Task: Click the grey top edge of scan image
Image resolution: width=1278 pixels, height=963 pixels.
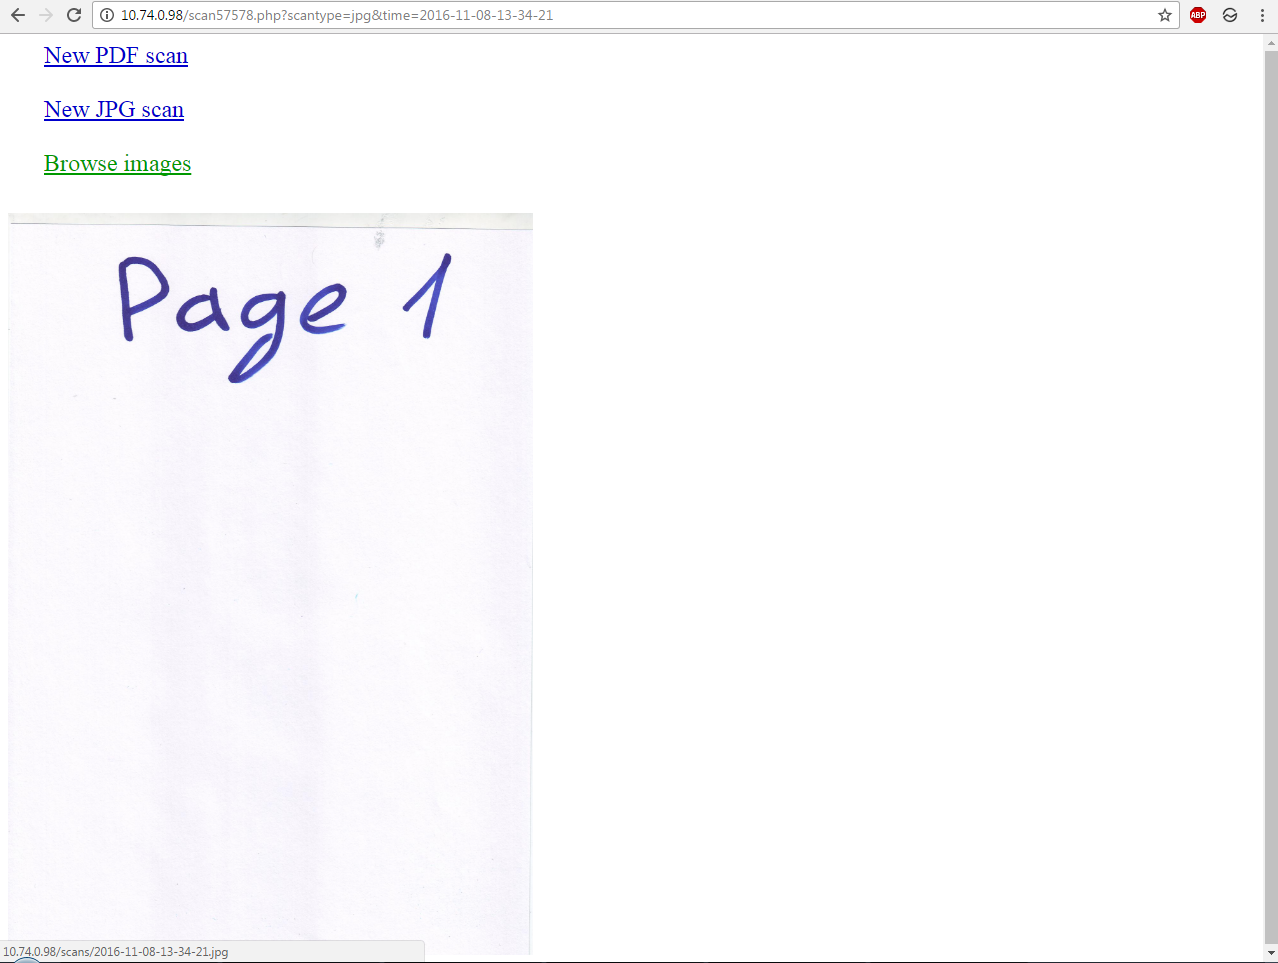Action: point(270,220)
